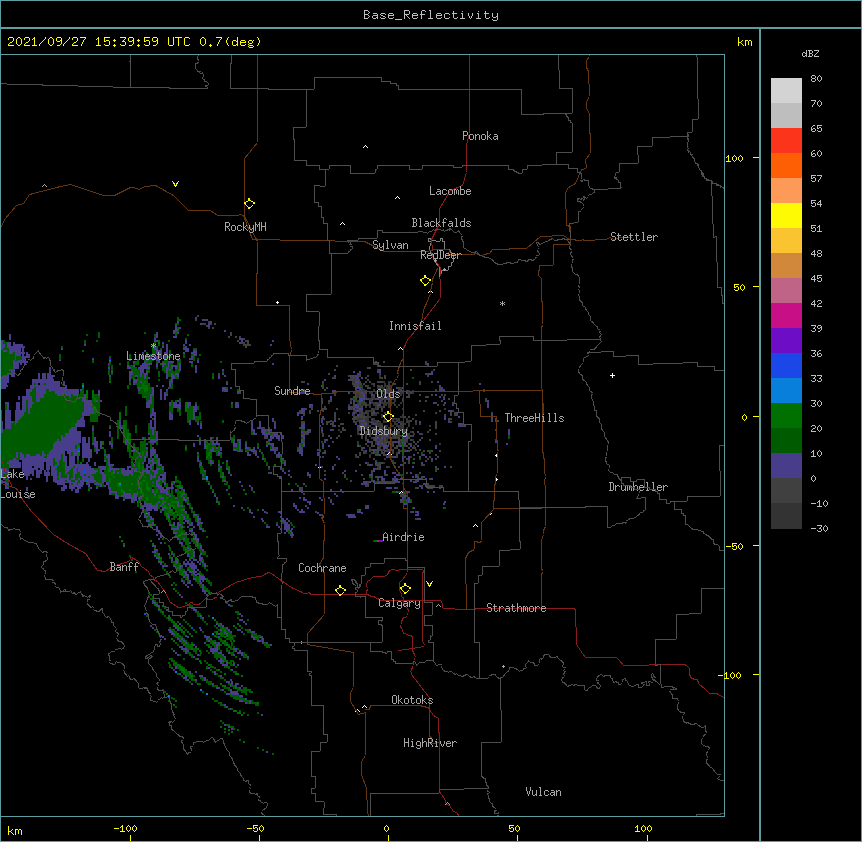862x842 pixels.
Task: Click the HighRiver city label
Action: 430,743
